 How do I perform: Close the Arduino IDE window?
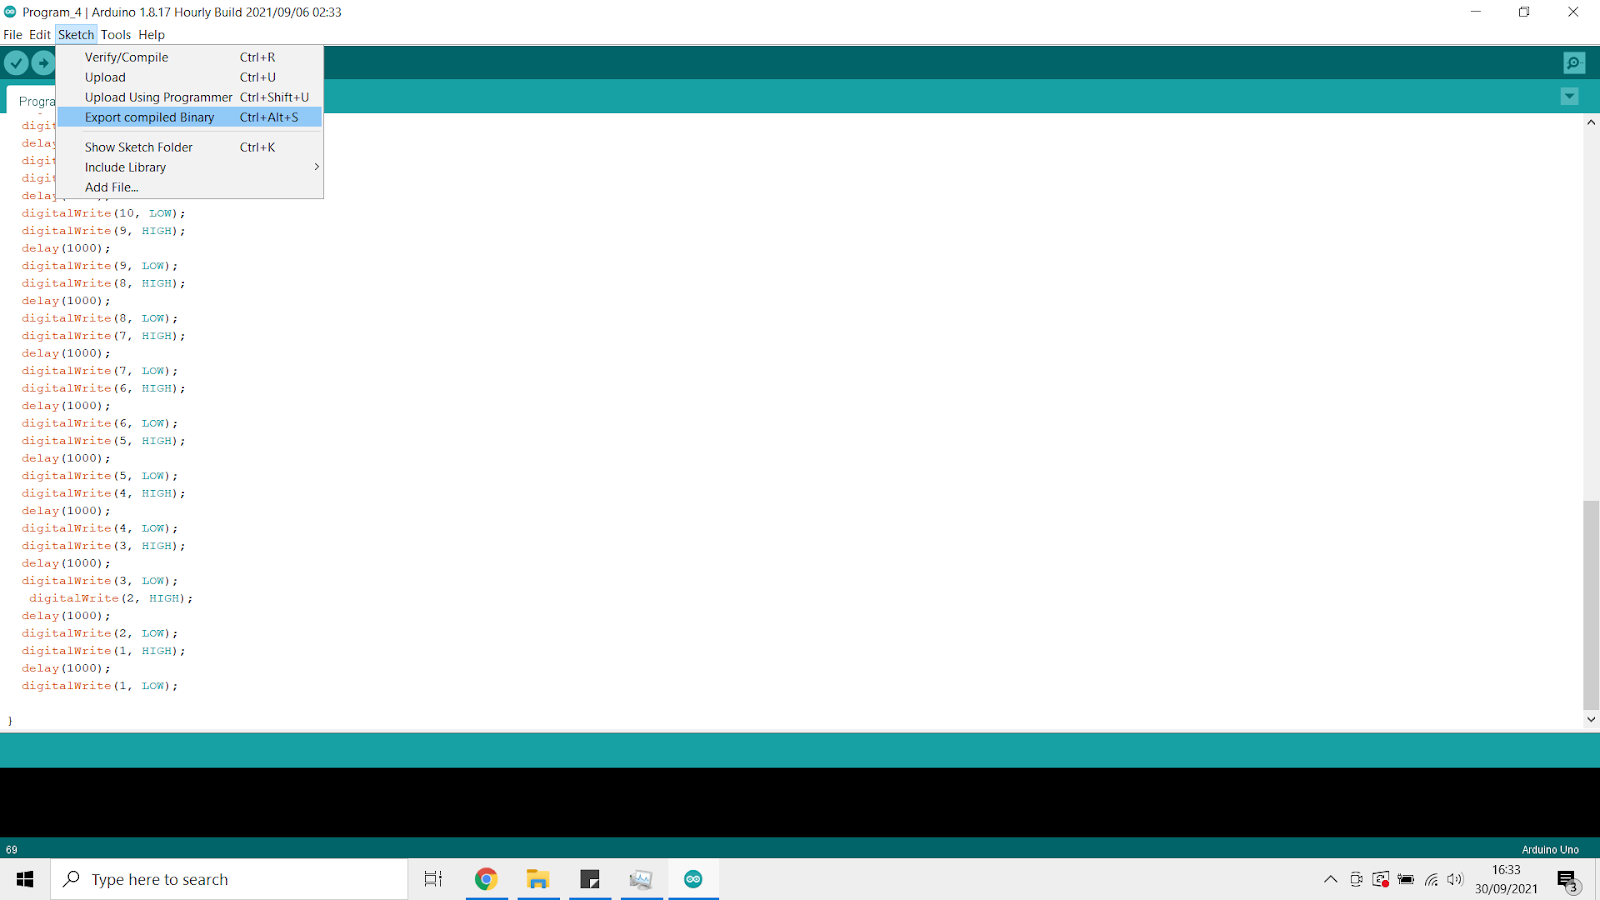point(1573,12)
